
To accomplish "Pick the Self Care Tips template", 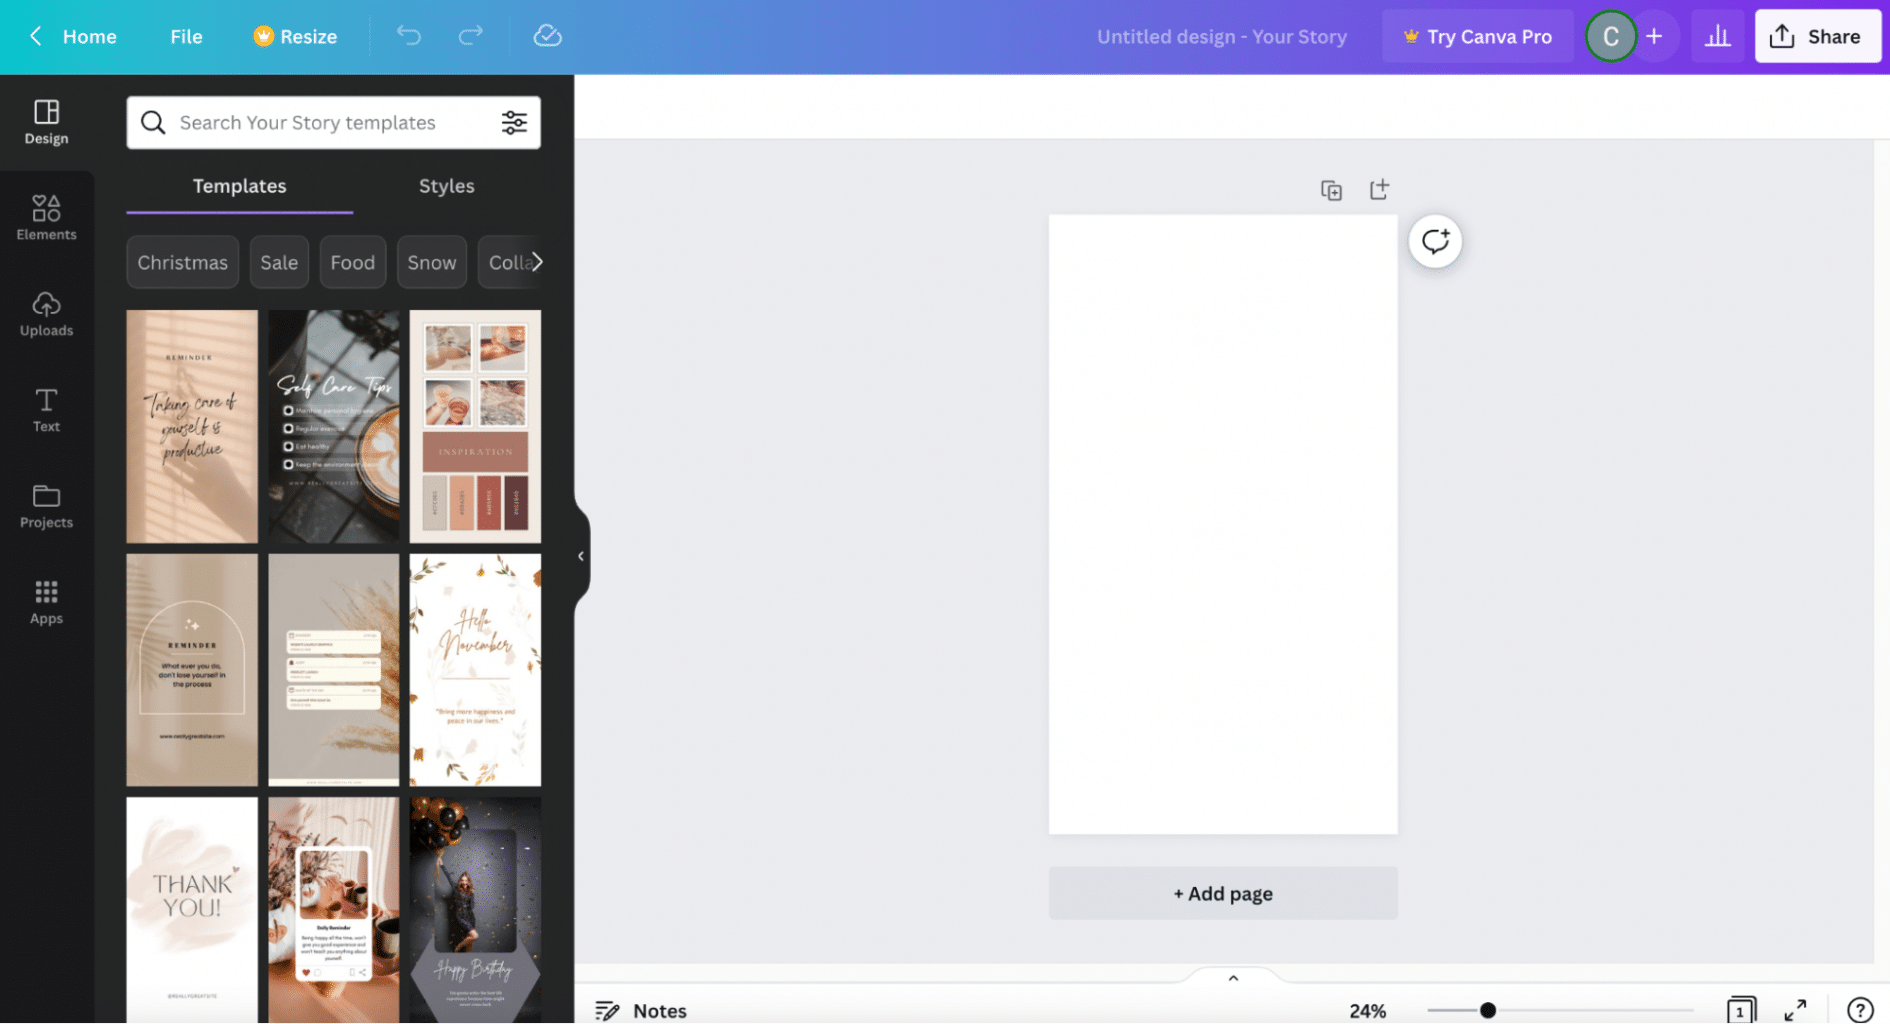I will [333, 426].
